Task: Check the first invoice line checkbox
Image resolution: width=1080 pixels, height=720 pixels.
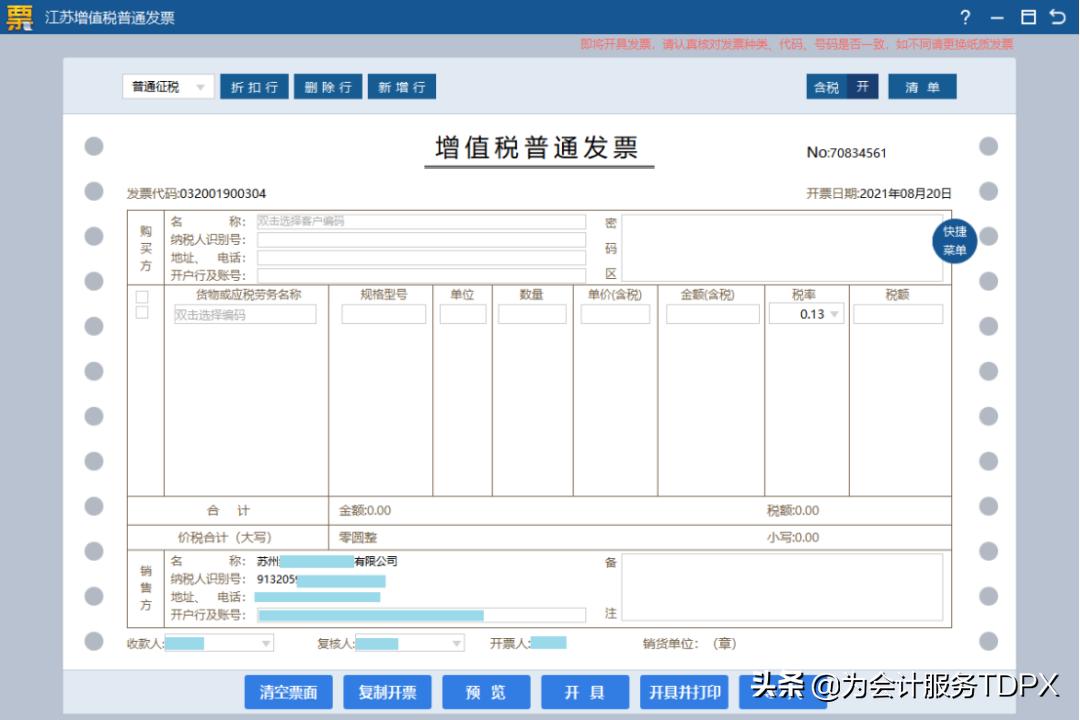Action: point(140,295)
